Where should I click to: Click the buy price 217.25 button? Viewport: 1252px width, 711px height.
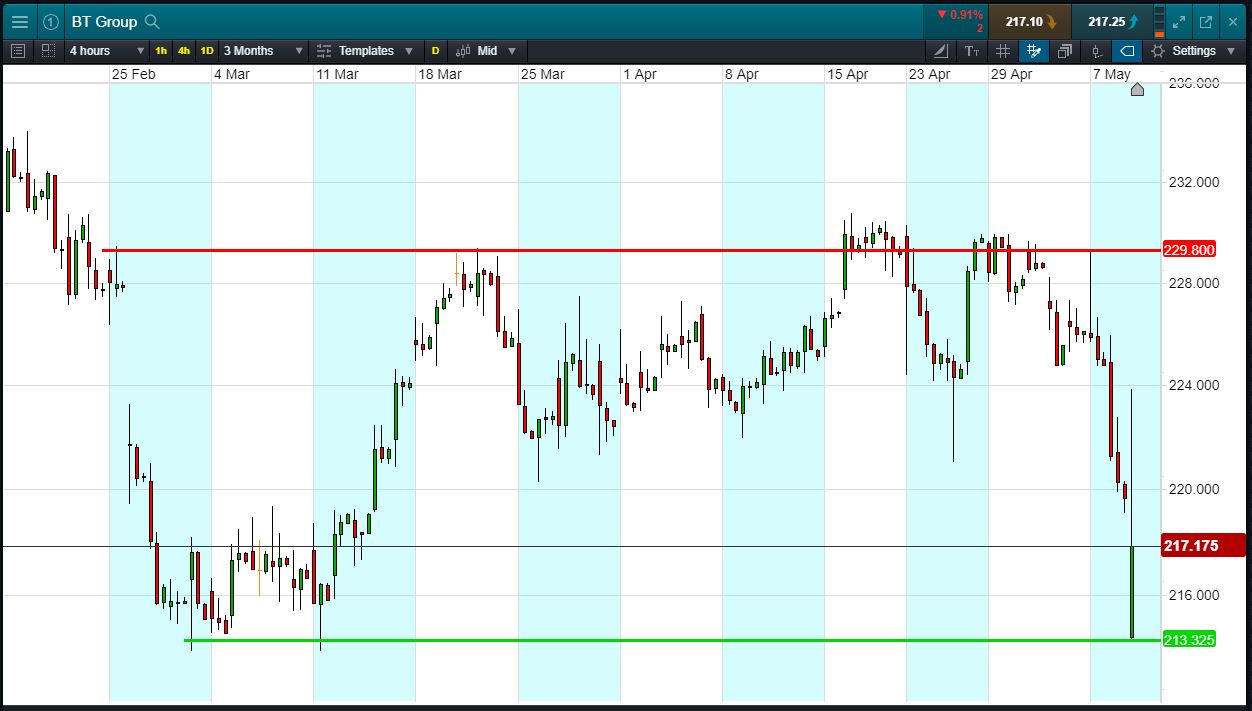pos(1111,21)
